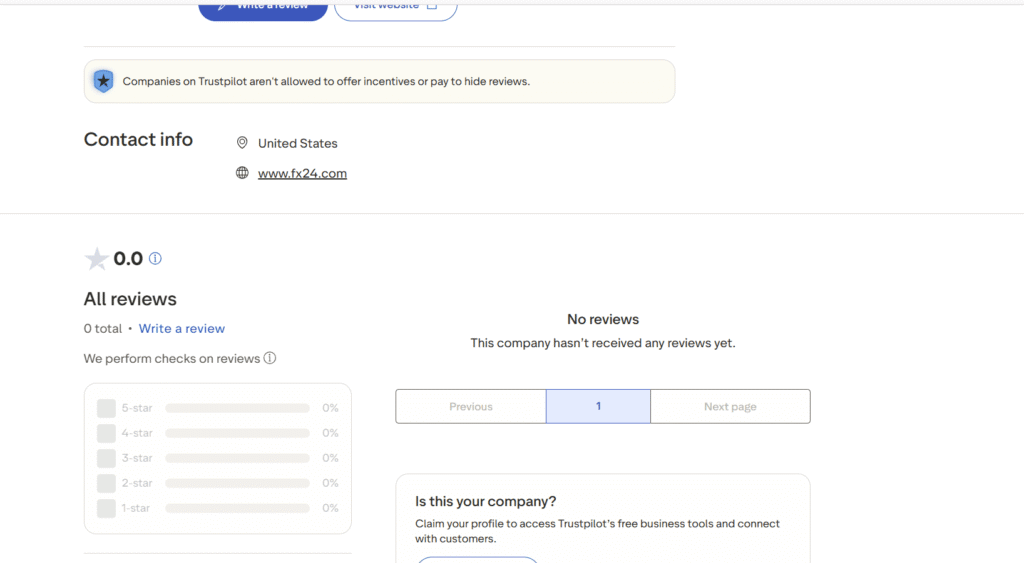Image resolution: width=1024 pixels, height=563 pixels.
Task: Click "This company hasn't received any reviews yet" text
Action: tap(603, 343)
